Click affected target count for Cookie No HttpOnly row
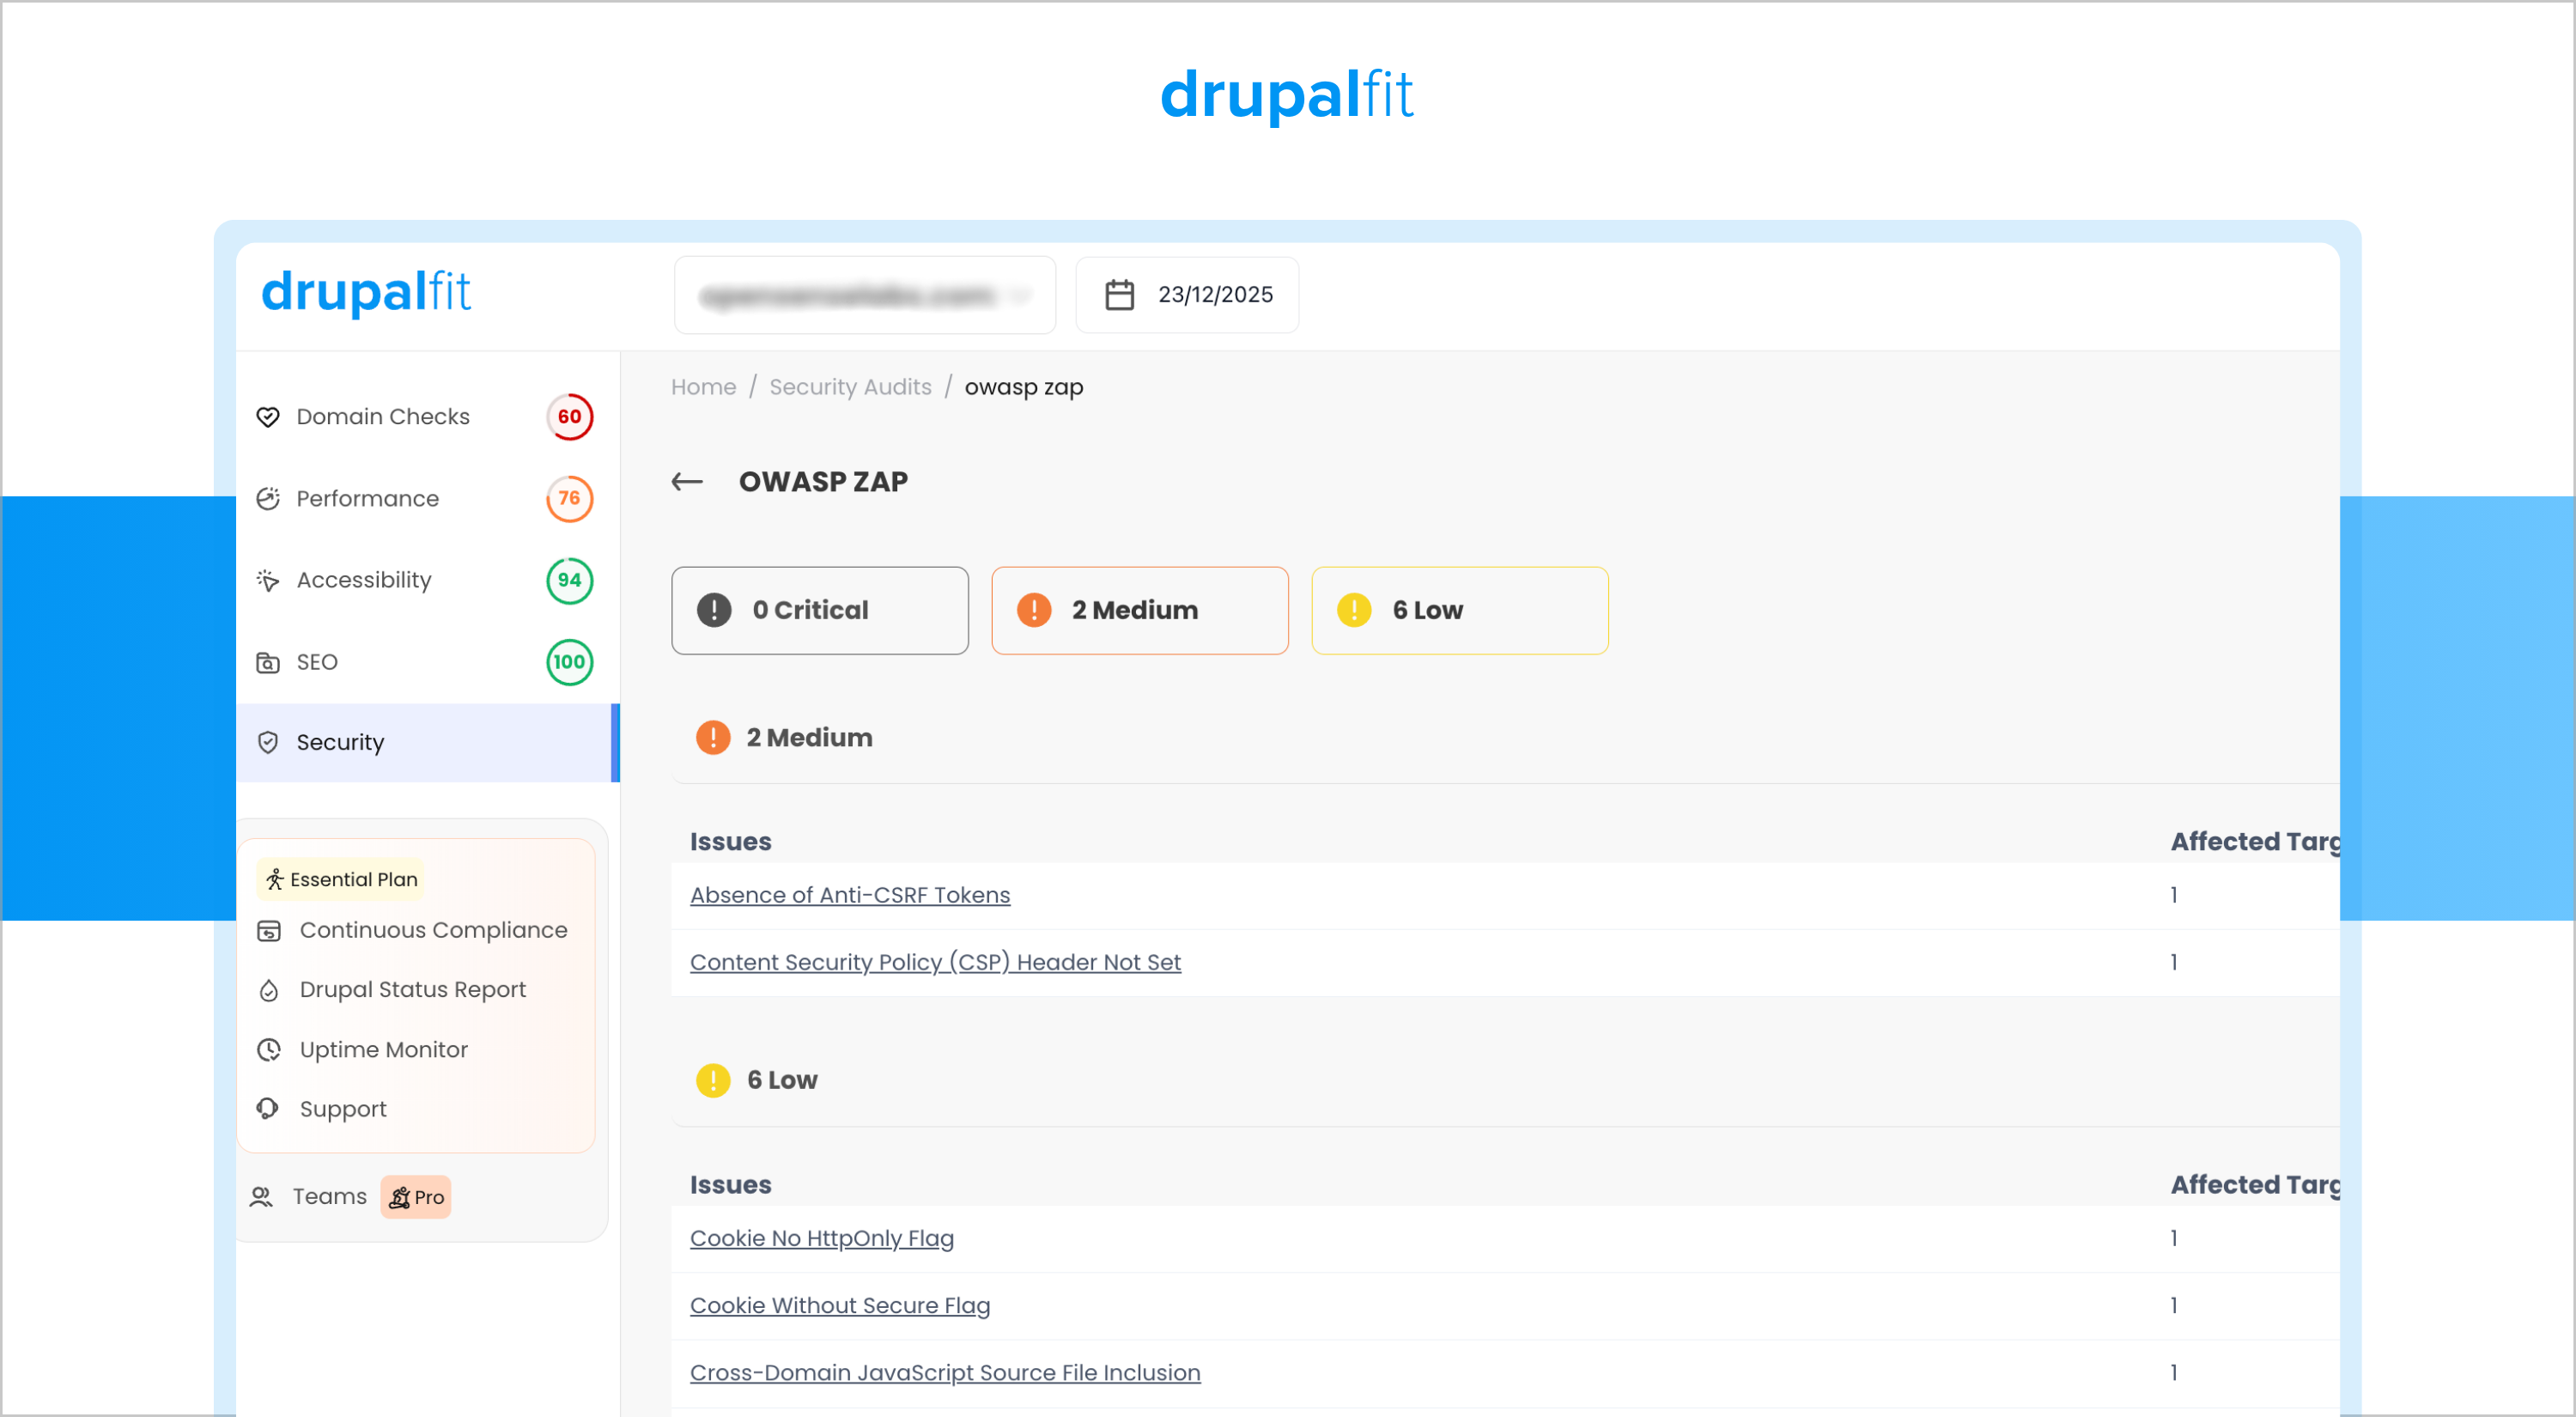Viewport: 2576px width, 1417px height. tap(2174, 1239)
